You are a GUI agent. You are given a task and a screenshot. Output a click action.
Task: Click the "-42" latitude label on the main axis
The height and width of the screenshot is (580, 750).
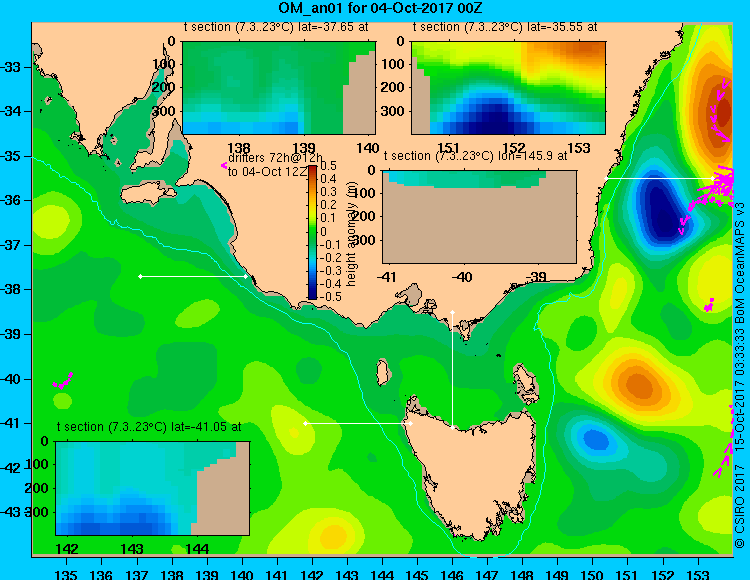coord(10,467)
